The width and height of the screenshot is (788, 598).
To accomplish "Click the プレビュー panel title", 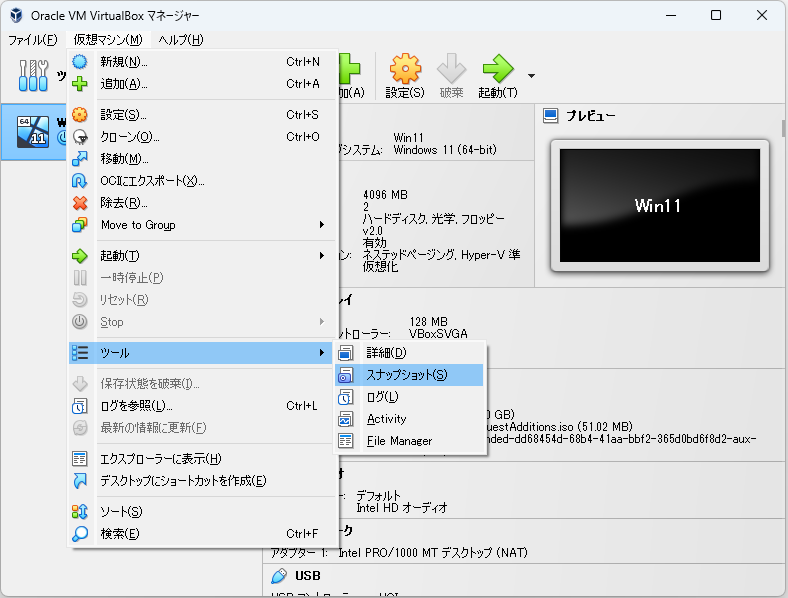I will point(591,116).
